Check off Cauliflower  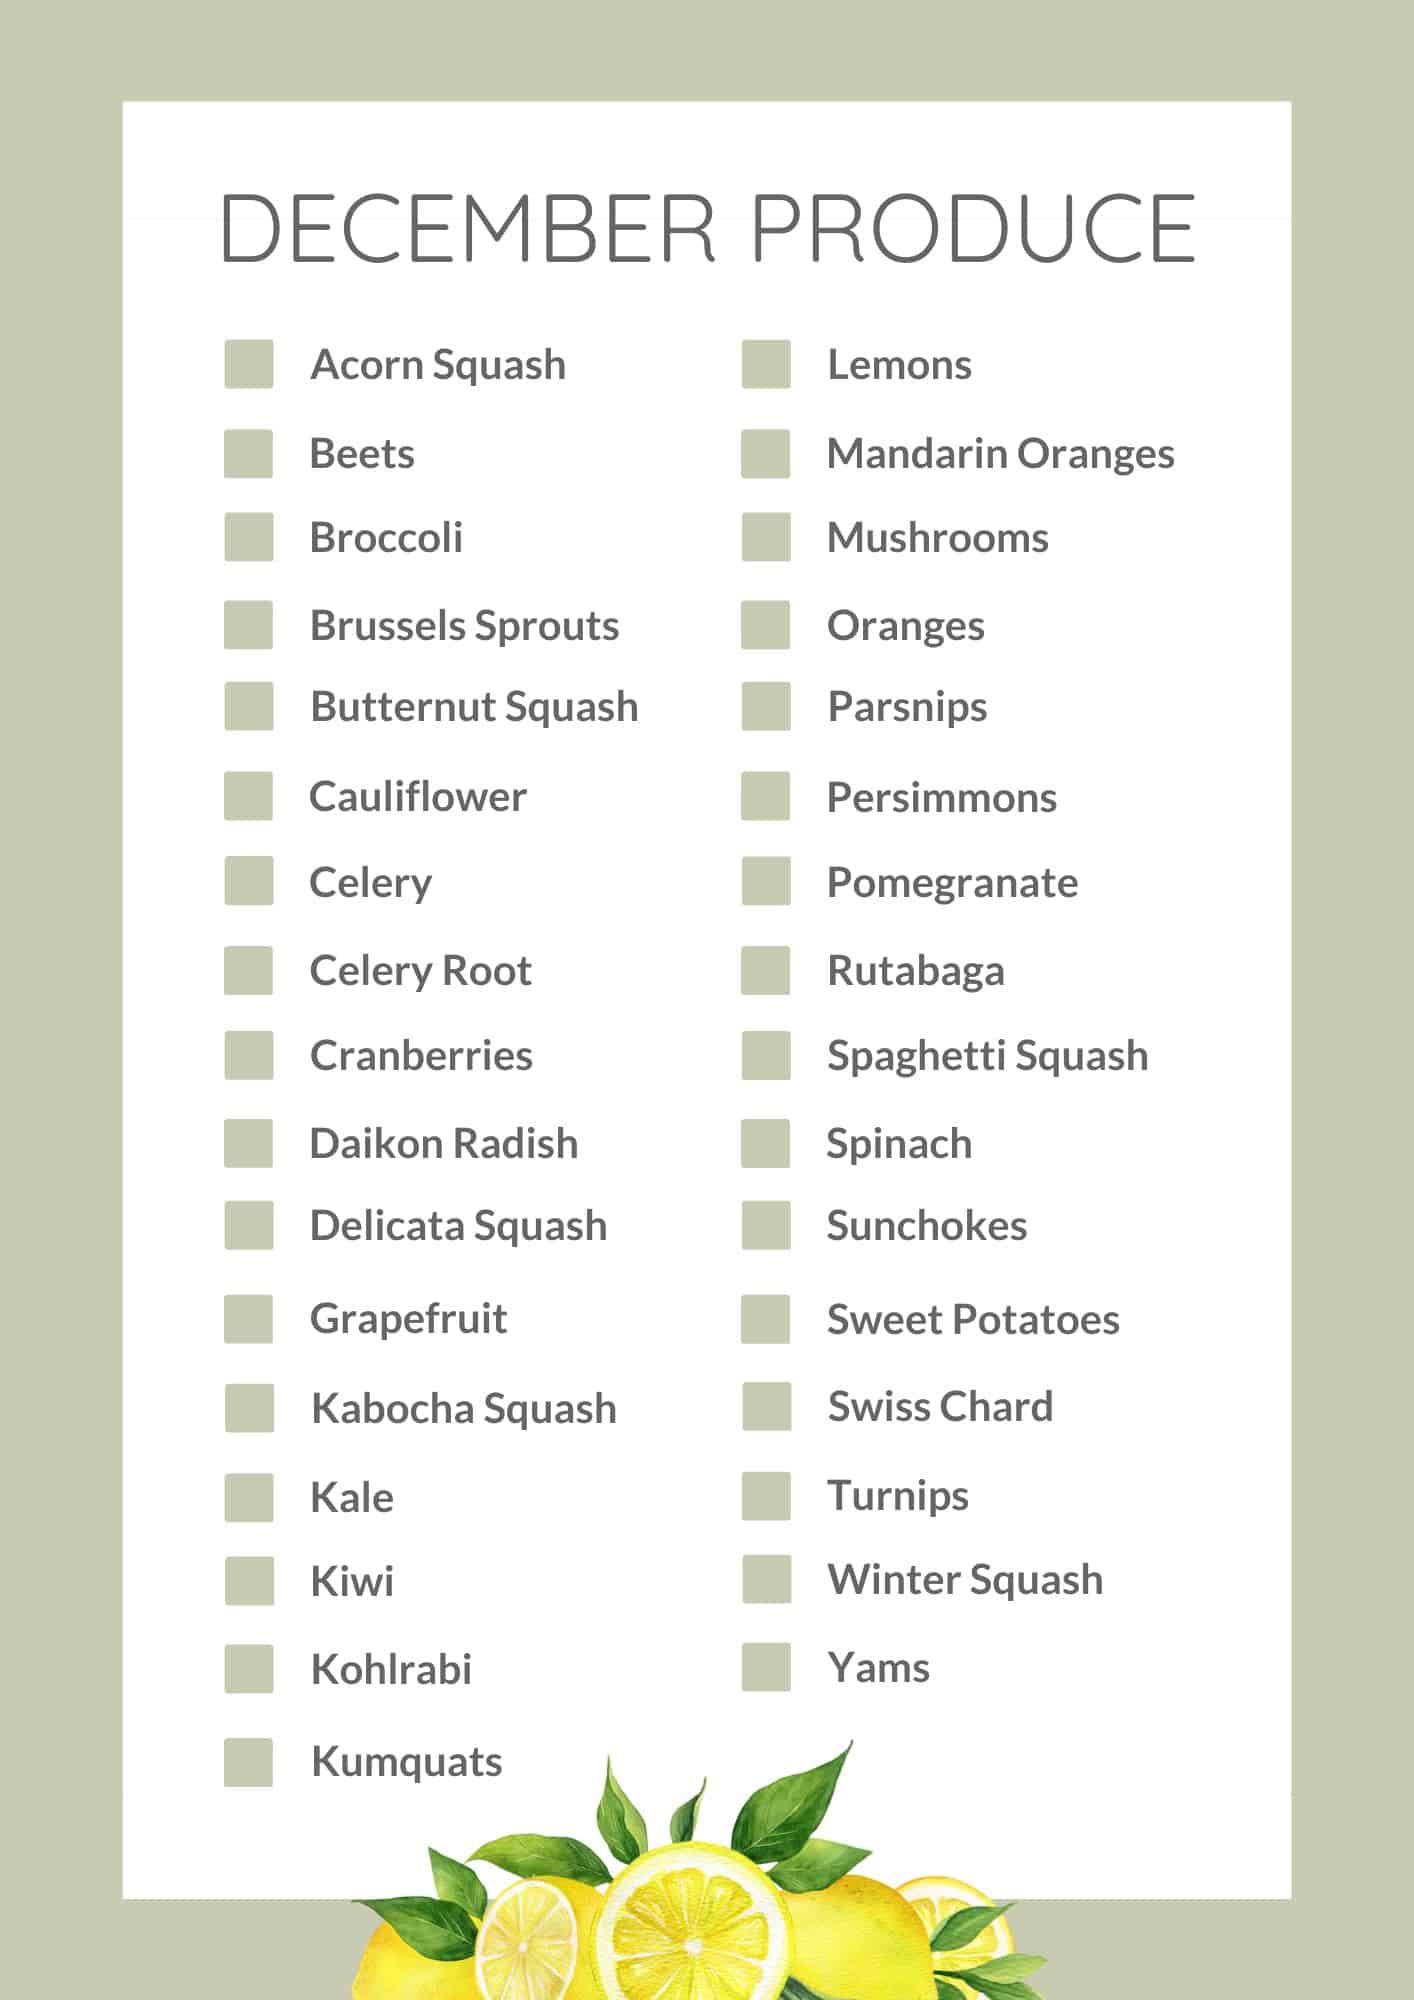(x=249, y=796)
